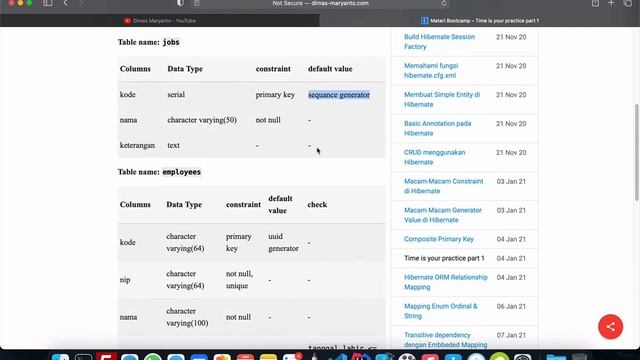Click 'character varying(50)' cell
Viewport: 640px width, 360px height.
202,120
